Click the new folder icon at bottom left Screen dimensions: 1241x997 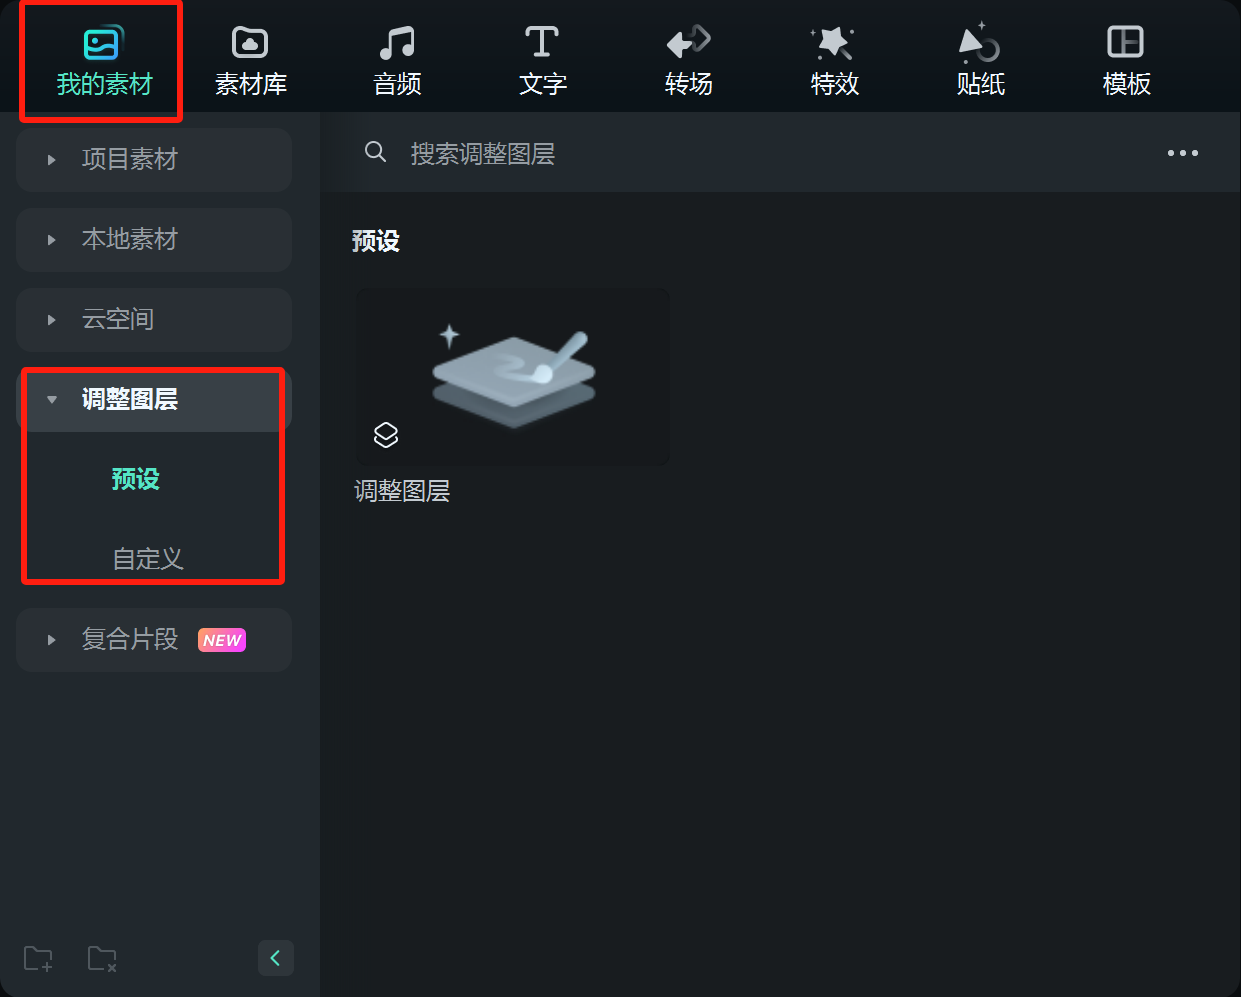[37, 958]
